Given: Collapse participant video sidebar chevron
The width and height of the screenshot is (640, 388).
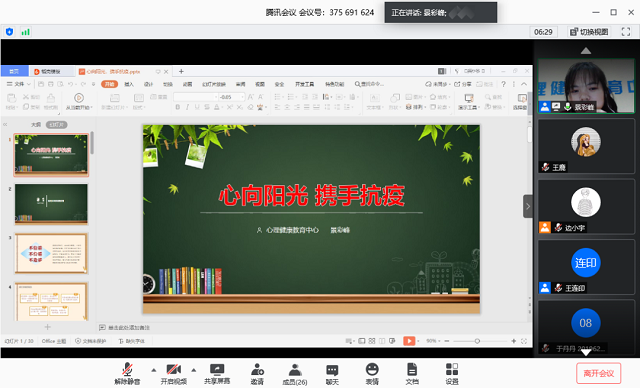Looking at the screenshot, I should click(x=528, y=206).
